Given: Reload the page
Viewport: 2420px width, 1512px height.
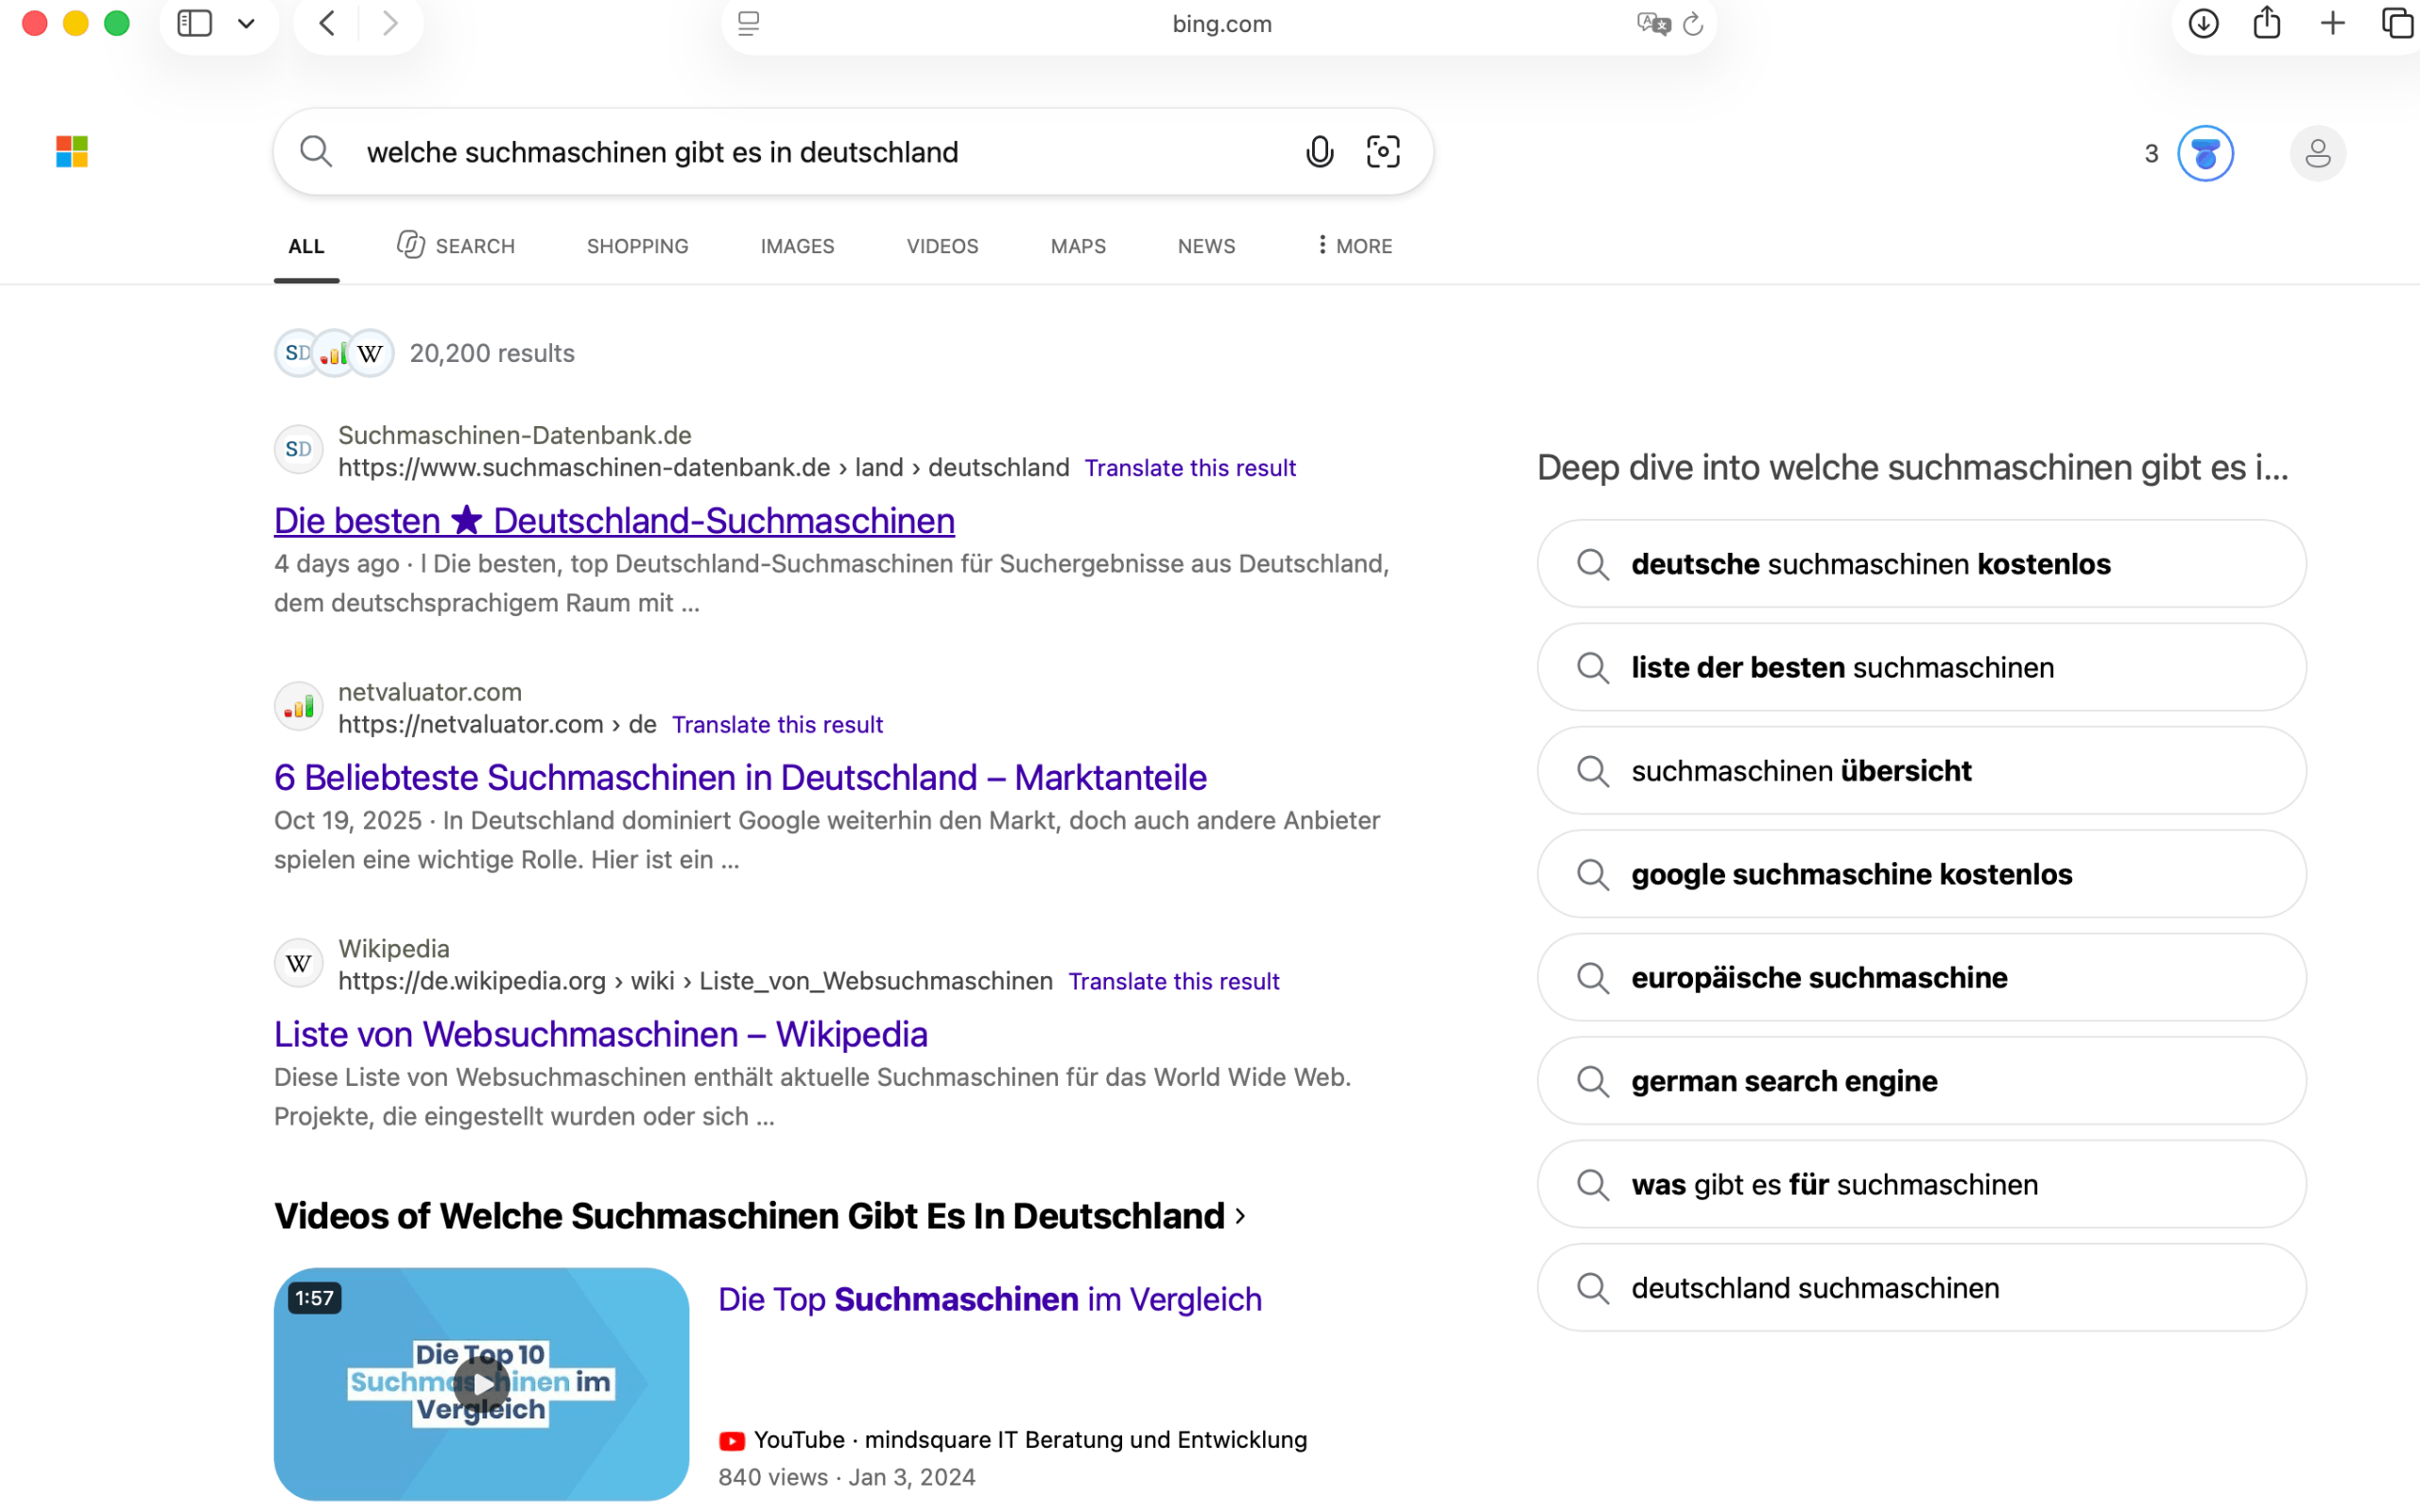Looking at the screenshot, I should [1693, 23].
